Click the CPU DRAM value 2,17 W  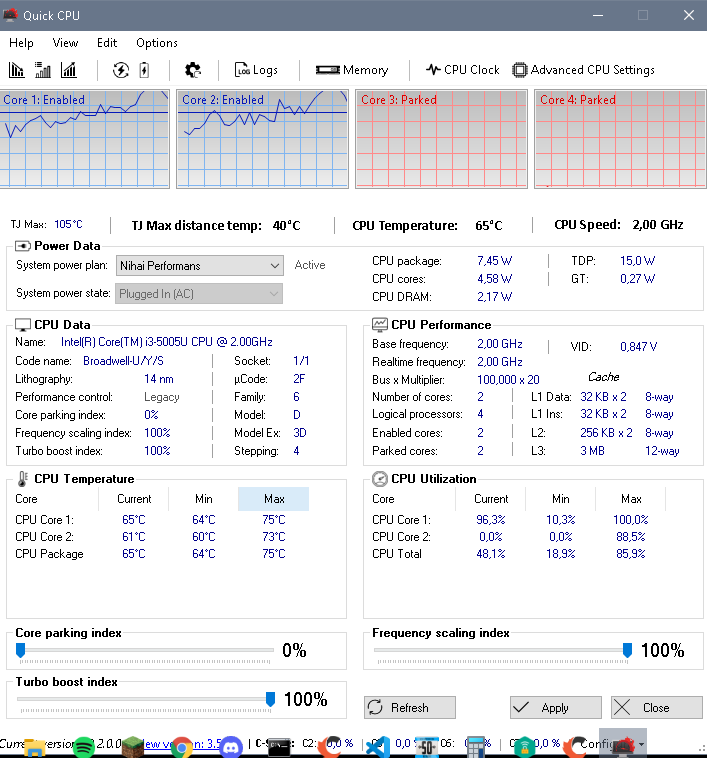[x=494, y=297]
